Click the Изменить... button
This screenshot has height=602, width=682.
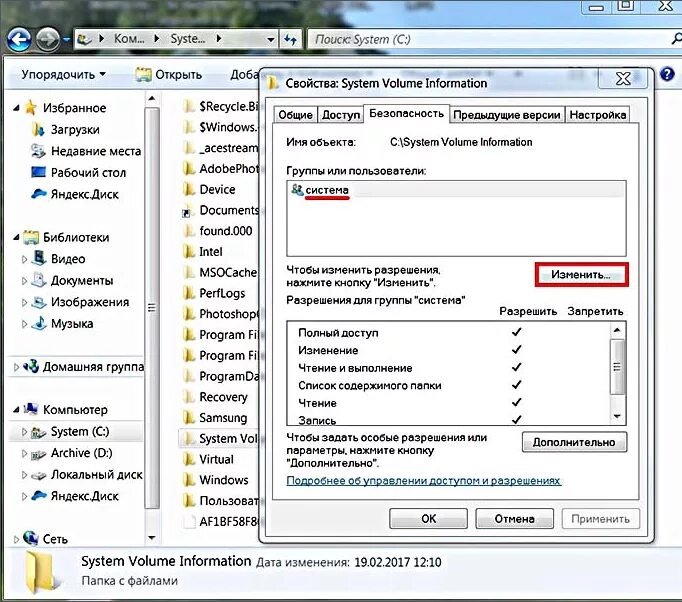coord(582,275)
